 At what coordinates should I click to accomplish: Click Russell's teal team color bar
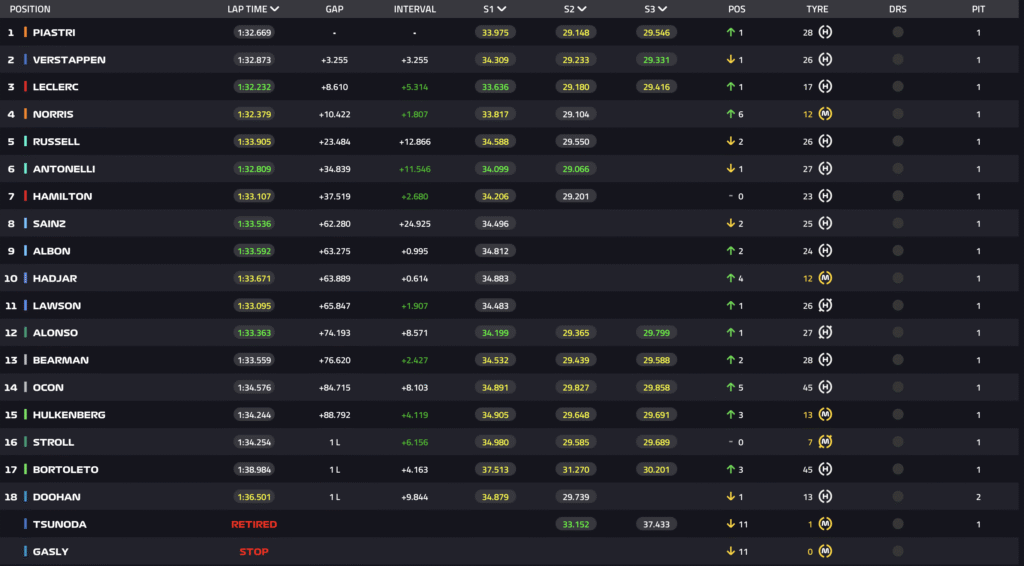click(x=25, y=142)
